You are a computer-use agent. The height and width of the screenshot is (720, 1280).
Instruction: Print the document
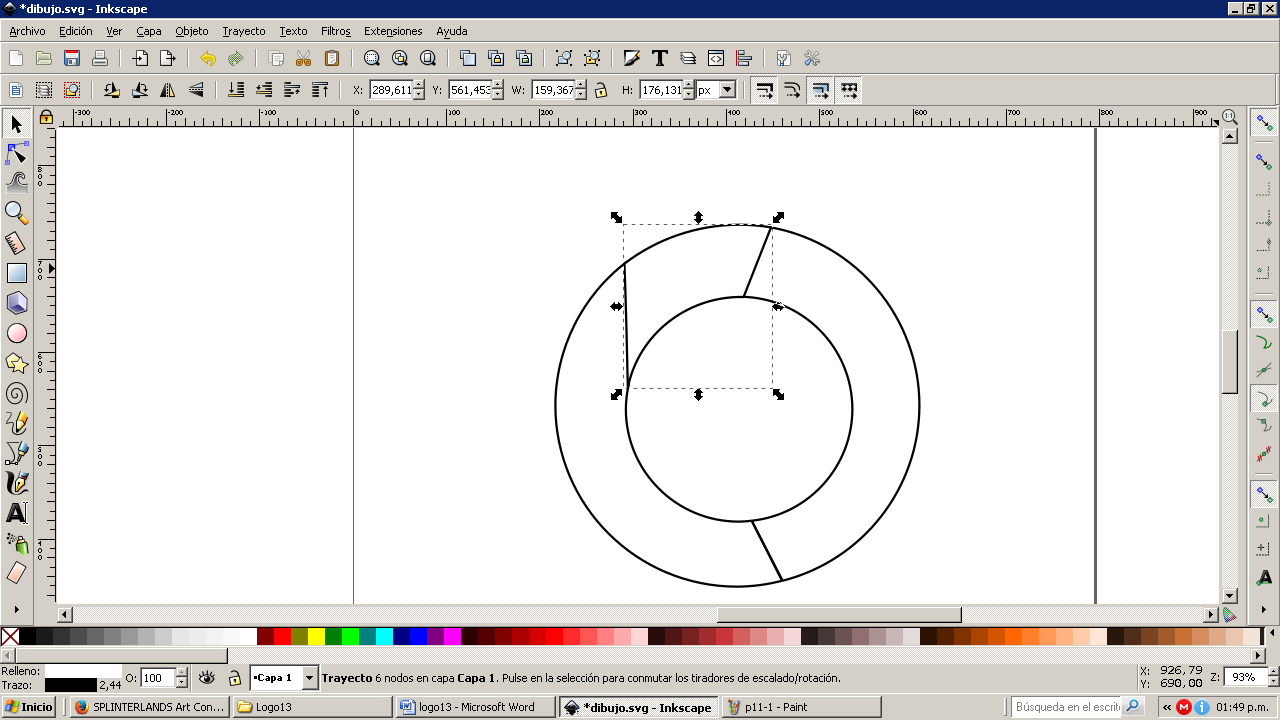pyautogui.click(x=100, y=58)
